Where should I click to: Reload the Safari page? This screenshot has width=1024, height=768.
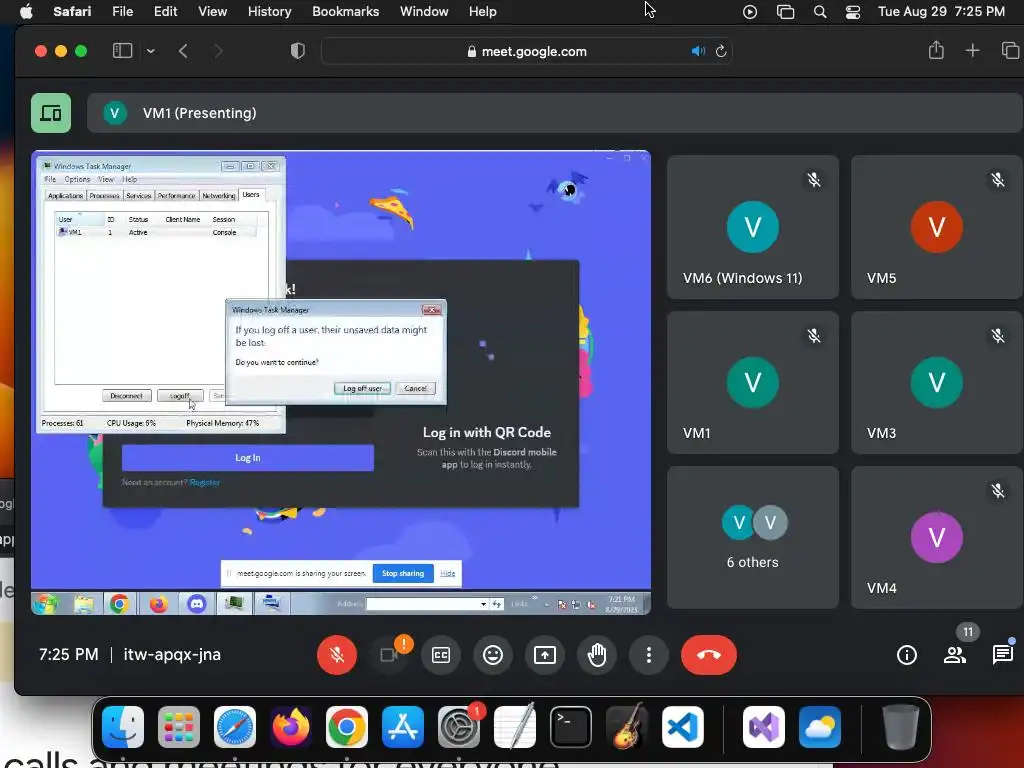[x=721, y=51]
